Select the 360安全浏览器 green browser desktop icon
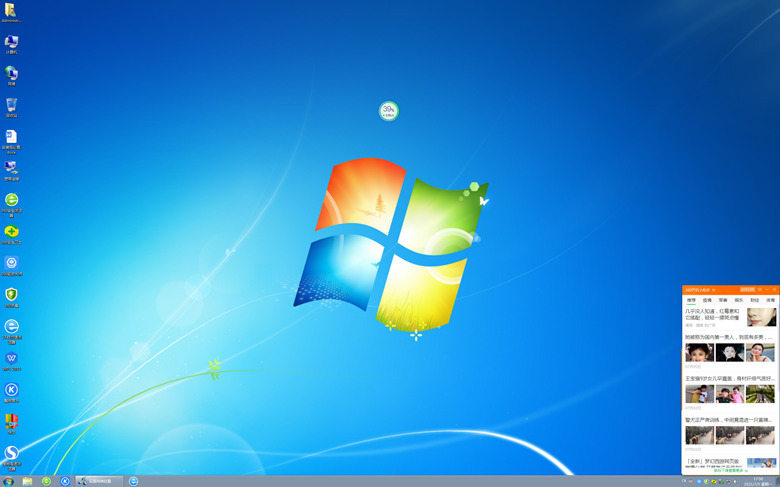This screenshot has height=487, width=780. click(x=11, y=205)
